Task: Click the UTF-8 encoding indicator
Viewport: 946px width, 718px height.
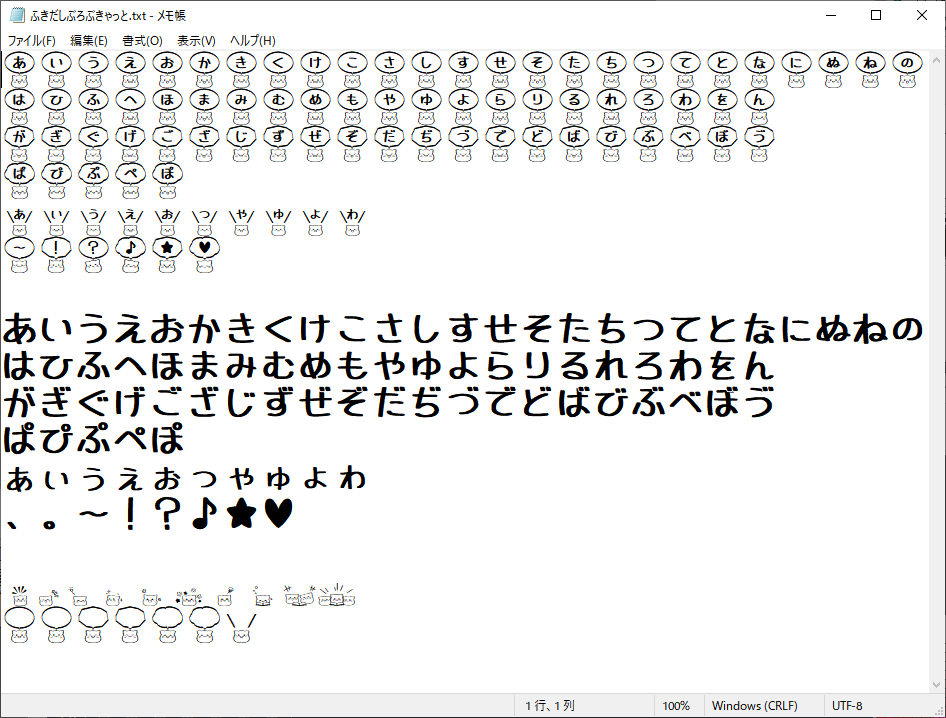Action: 846,705
